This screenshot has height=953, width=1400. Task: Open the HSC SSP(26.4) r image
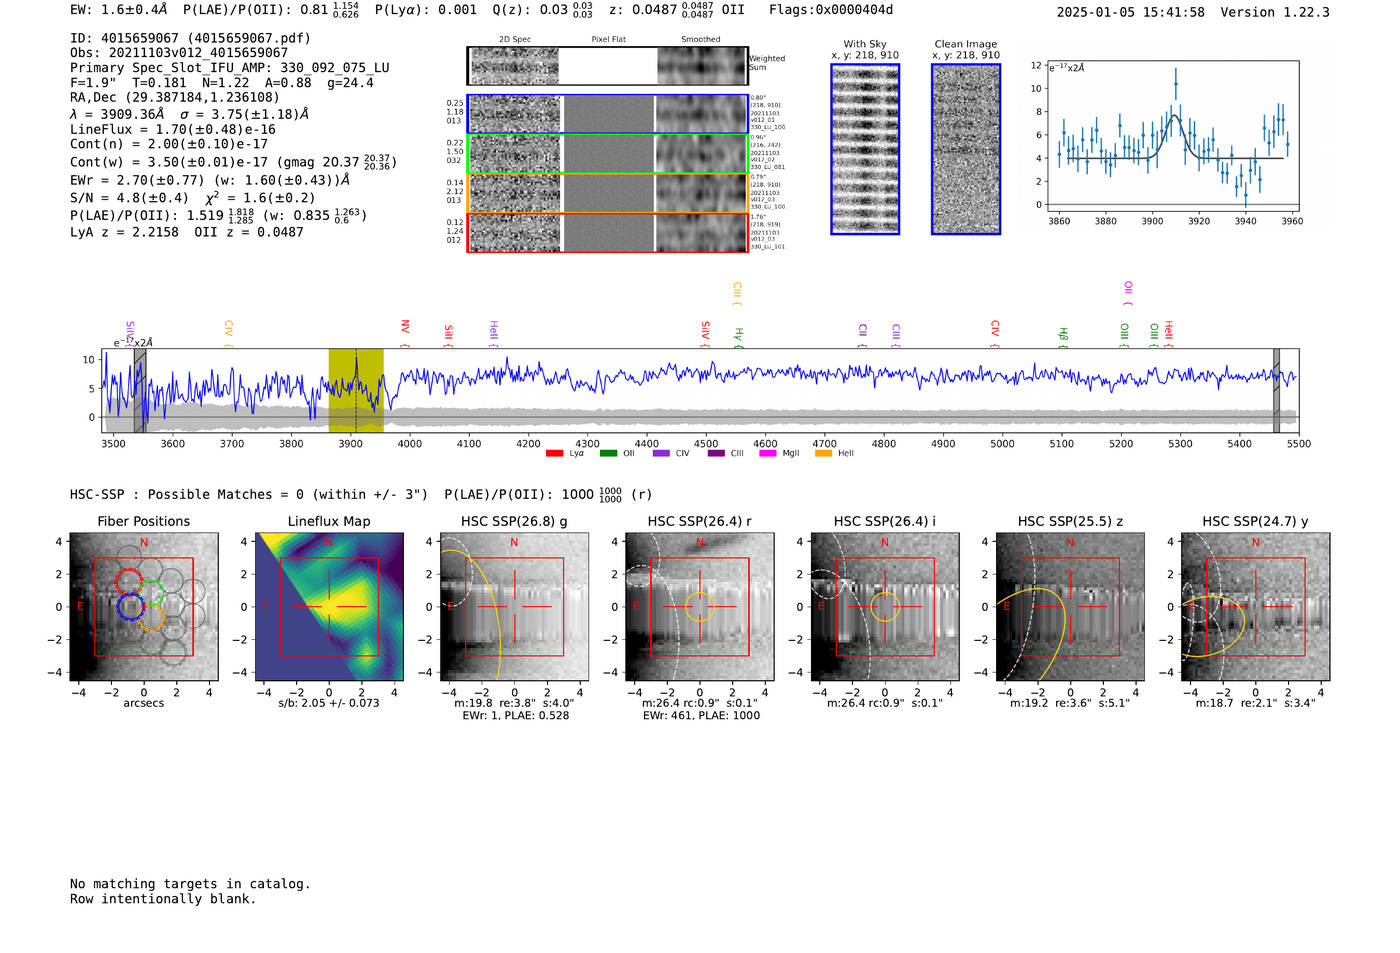click(700, 607)
